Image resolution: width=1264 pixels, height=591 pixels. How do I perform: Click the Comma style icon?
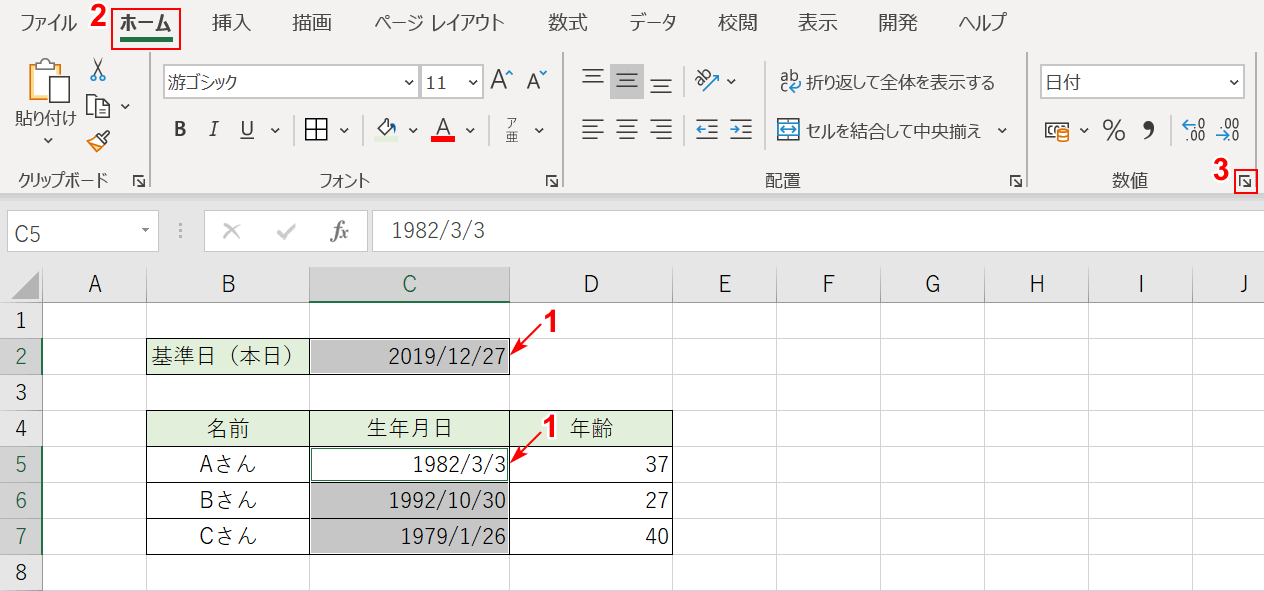[1147, 128]
